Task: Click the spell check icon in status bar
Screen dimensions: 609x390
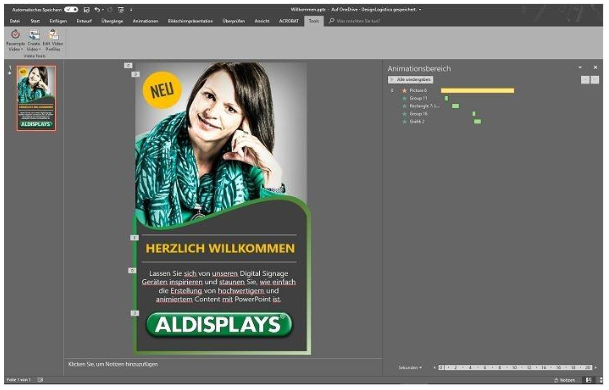Action: [x=40, y=380]
